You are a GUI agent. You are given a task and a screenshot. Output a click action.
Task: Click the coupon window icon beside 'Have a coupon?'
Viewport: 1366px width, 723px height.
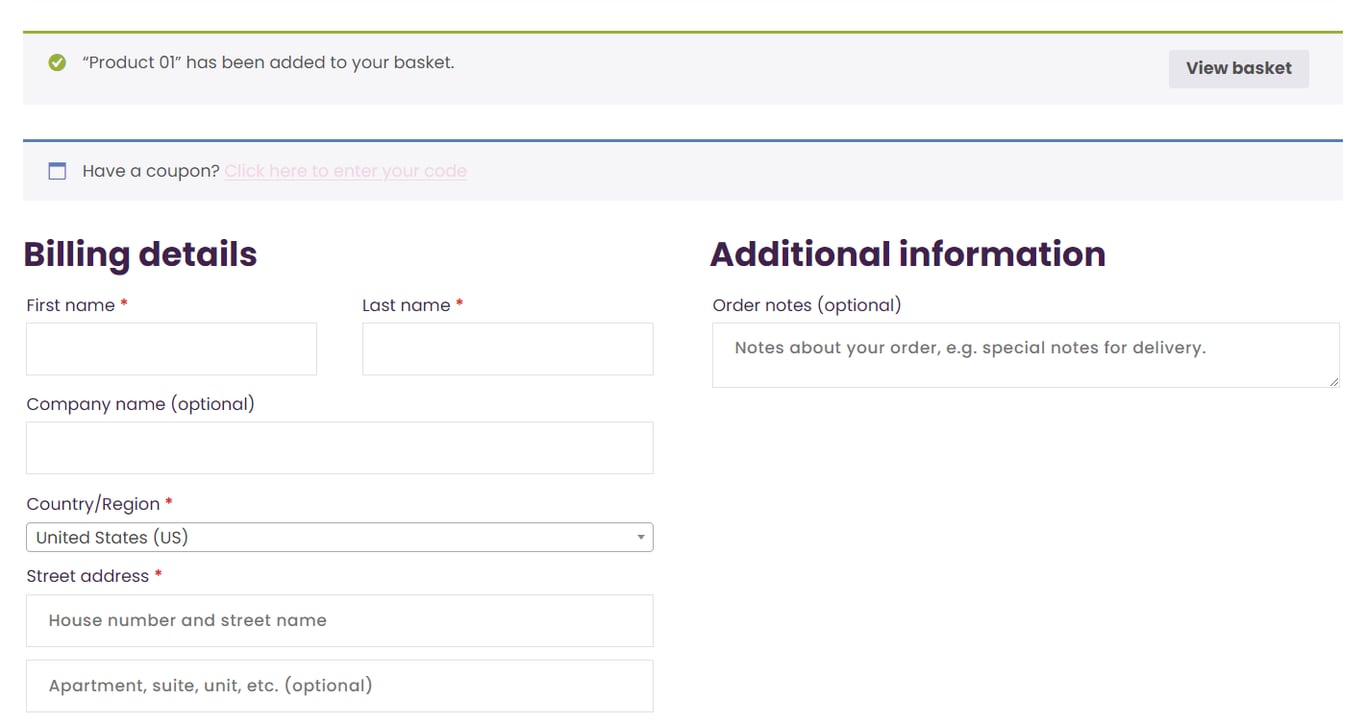click(x=57, y=170)
